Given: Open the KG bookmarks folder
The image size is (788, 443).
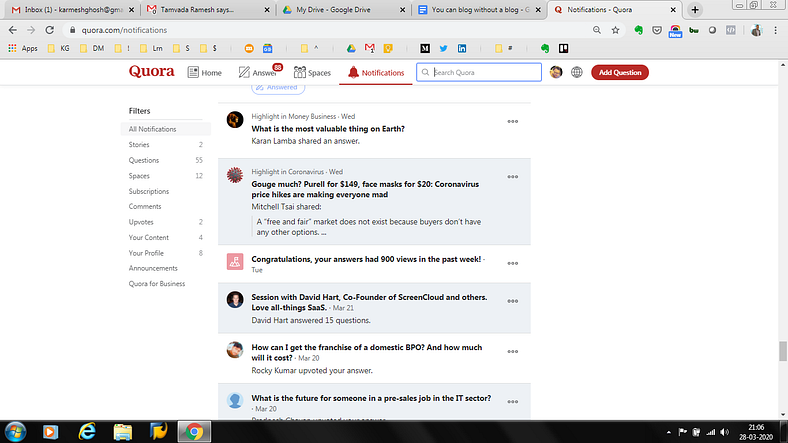Looking at the screenshot, I should 59,48.
